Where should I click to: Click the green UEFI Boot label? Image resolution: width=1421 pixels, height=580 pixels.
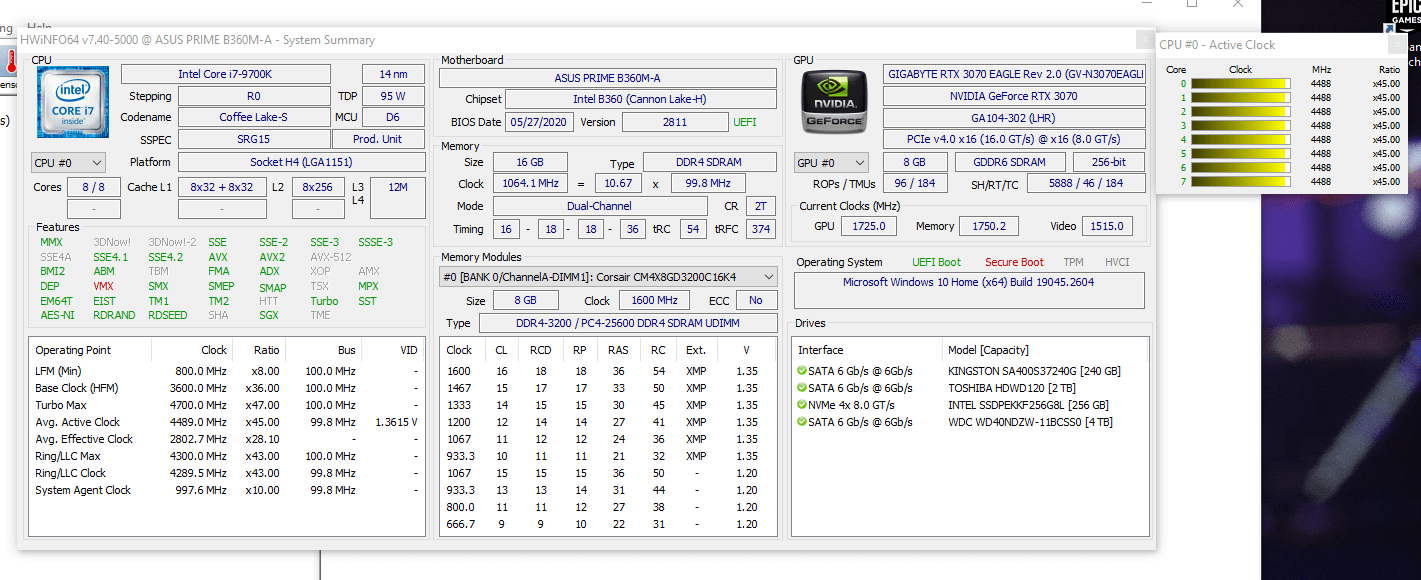[x=936, y=262]
